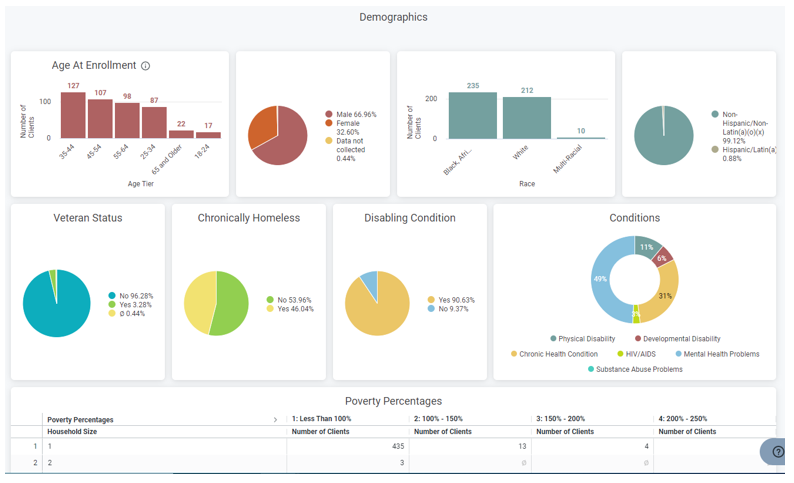Click the 6% Developmental Disability donut segment

662,257
